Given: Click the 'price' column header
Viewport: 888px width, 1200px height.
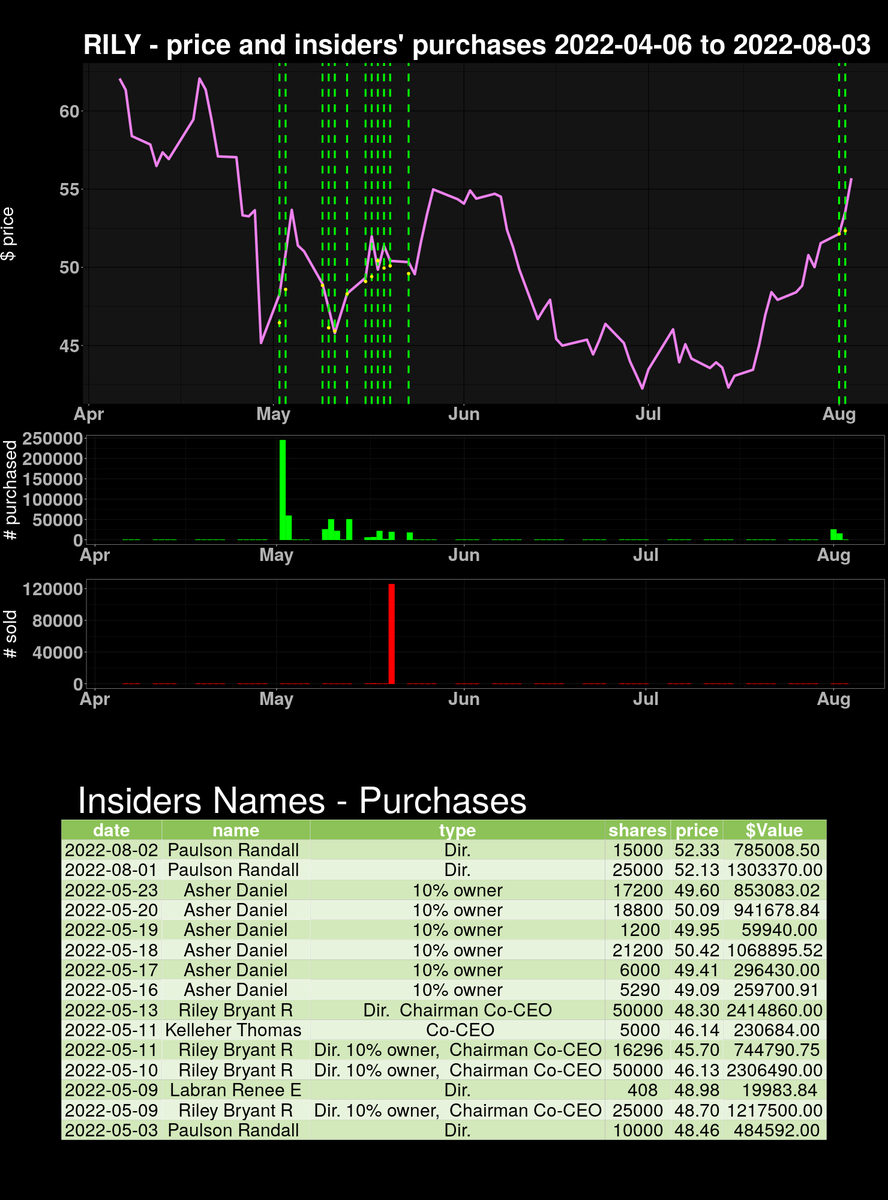Looking at the screenshot, I should pos(697,830).
